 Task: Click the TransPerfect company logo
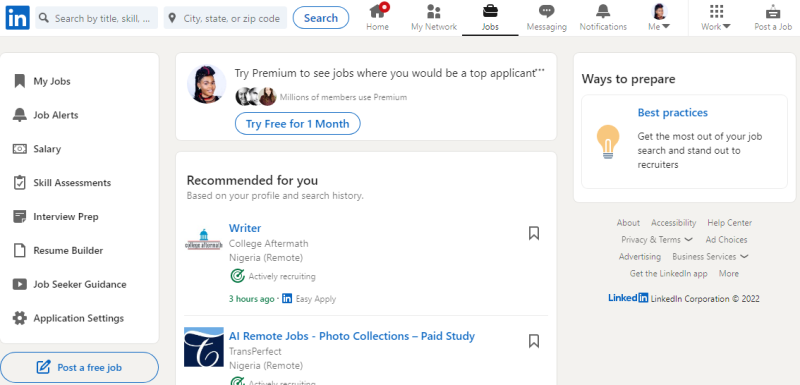(204, 347)
